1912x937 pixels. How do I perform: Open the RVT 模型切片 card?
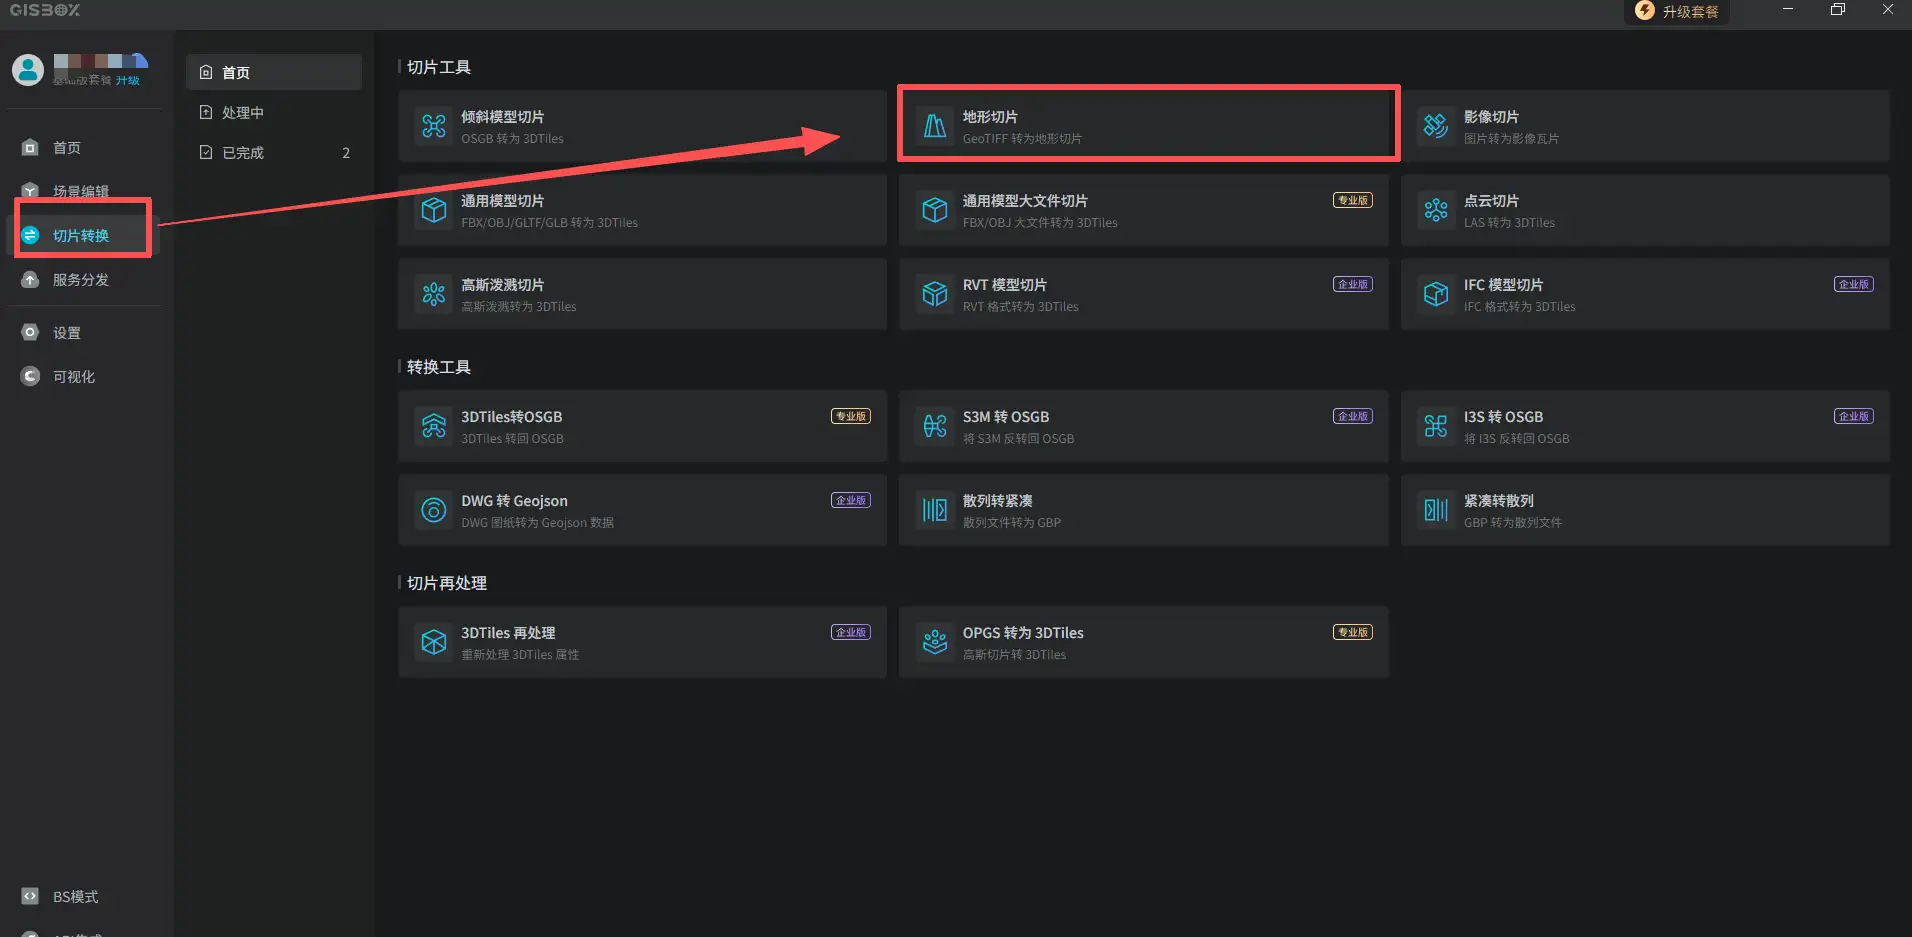[x=1143, y=294]
